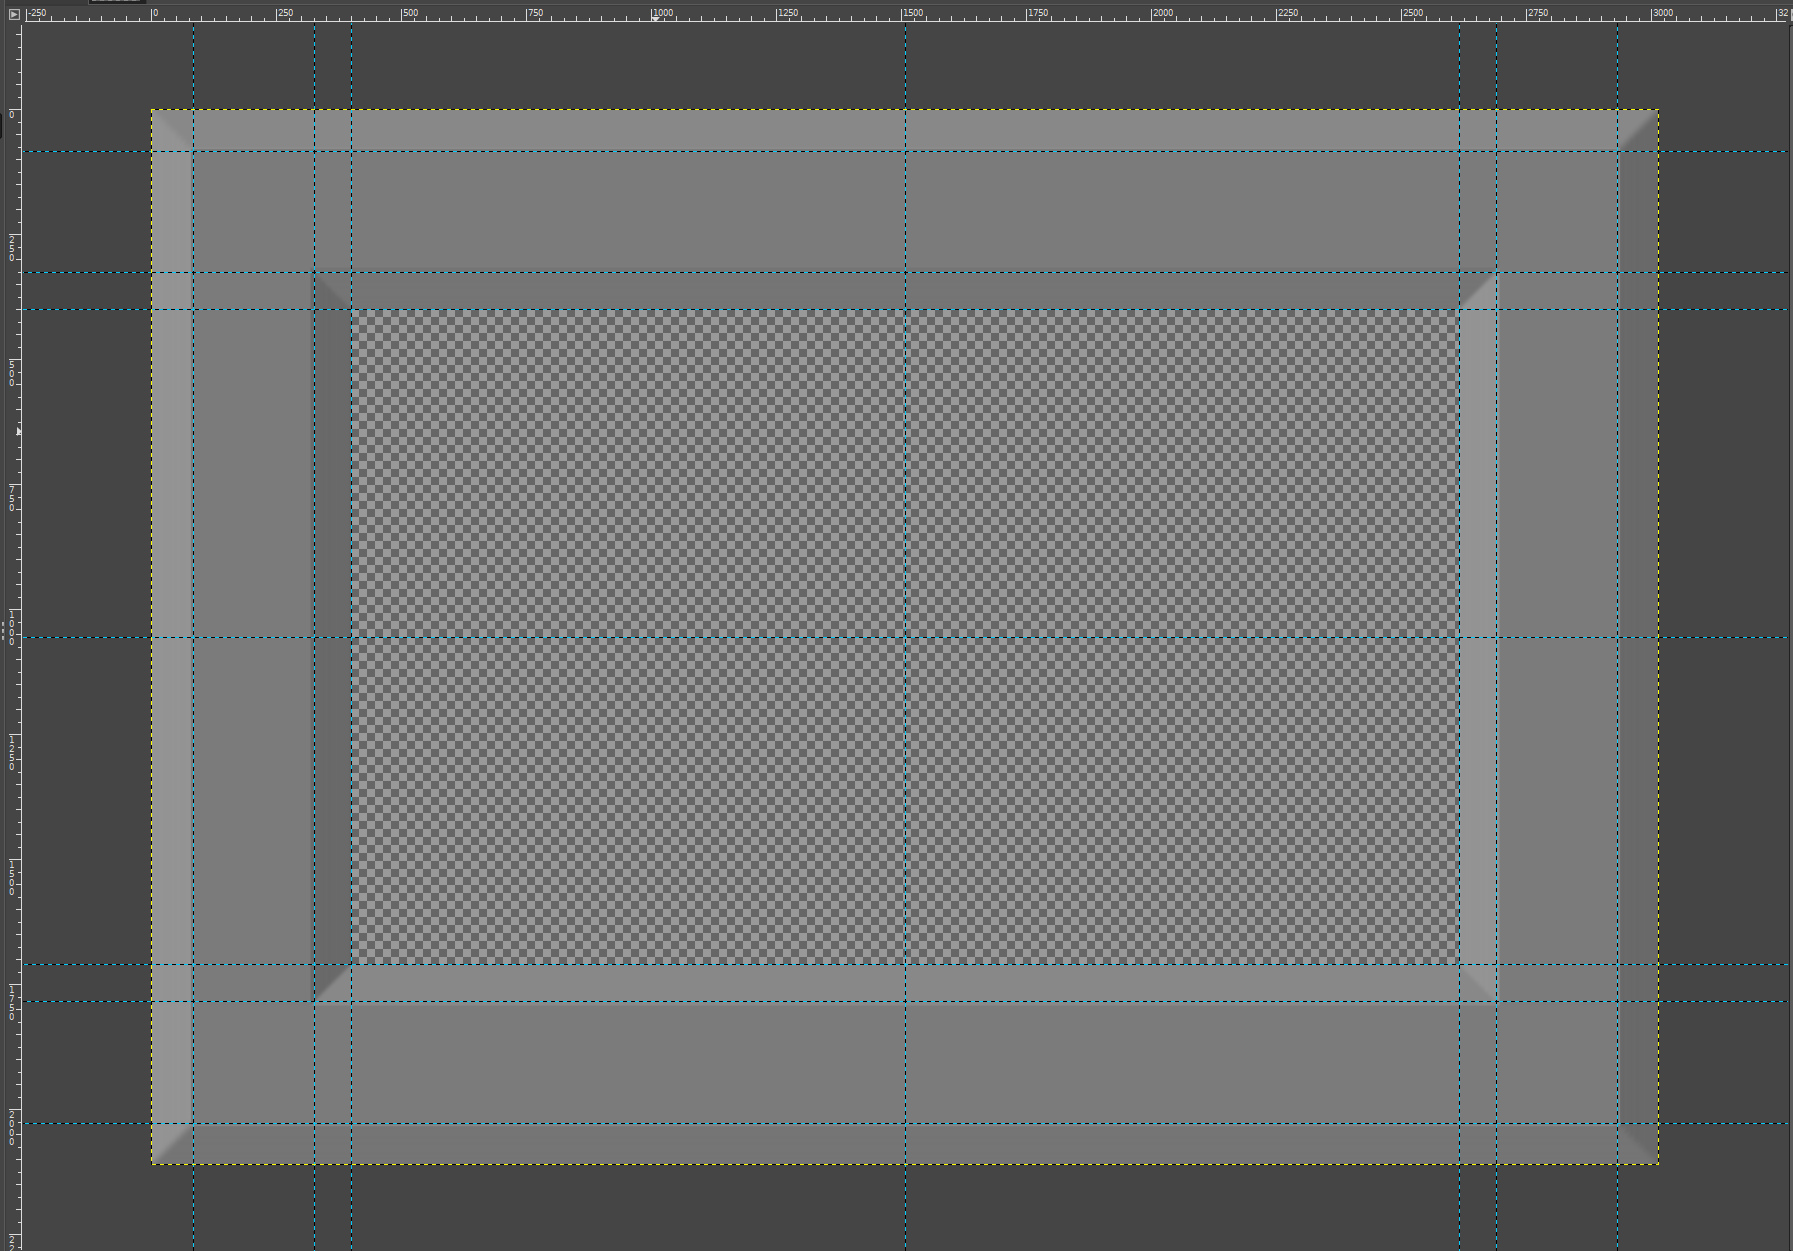Click the horizontal ruler at the 1500 mark

(912, 13)
